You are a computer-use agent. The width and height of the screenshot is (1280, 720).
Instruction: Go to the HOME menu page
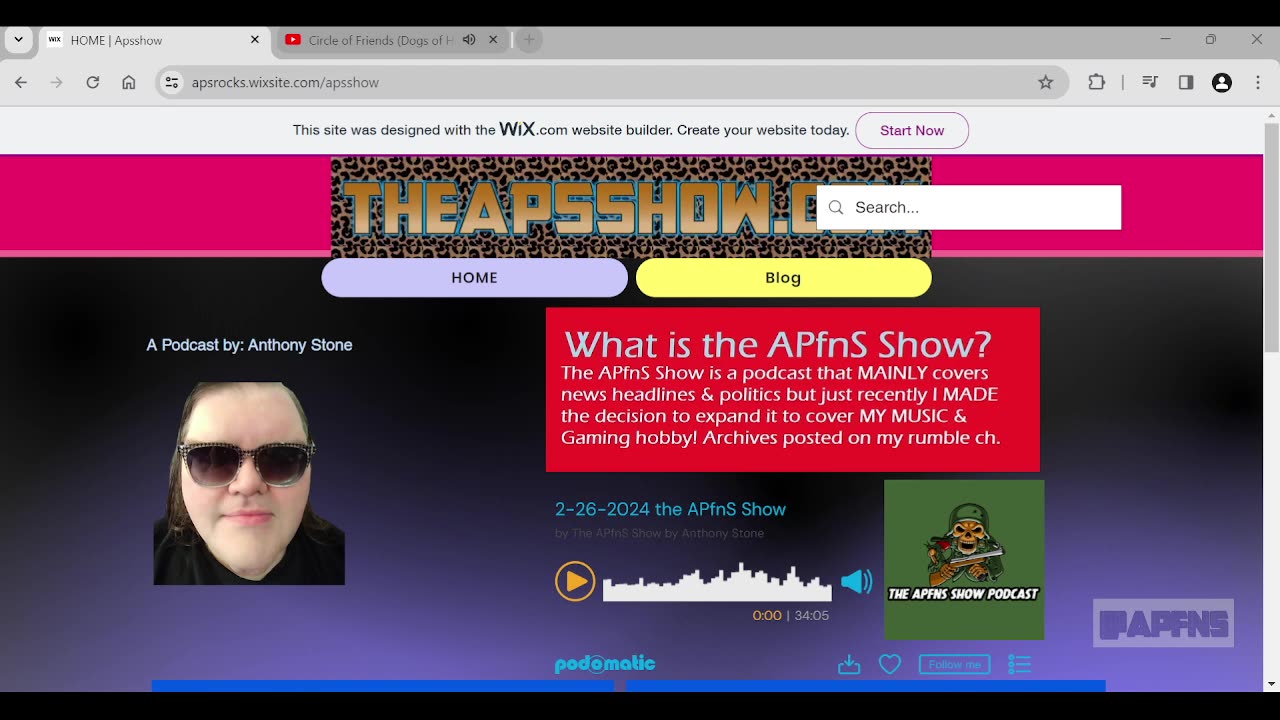tap(474, 277)
